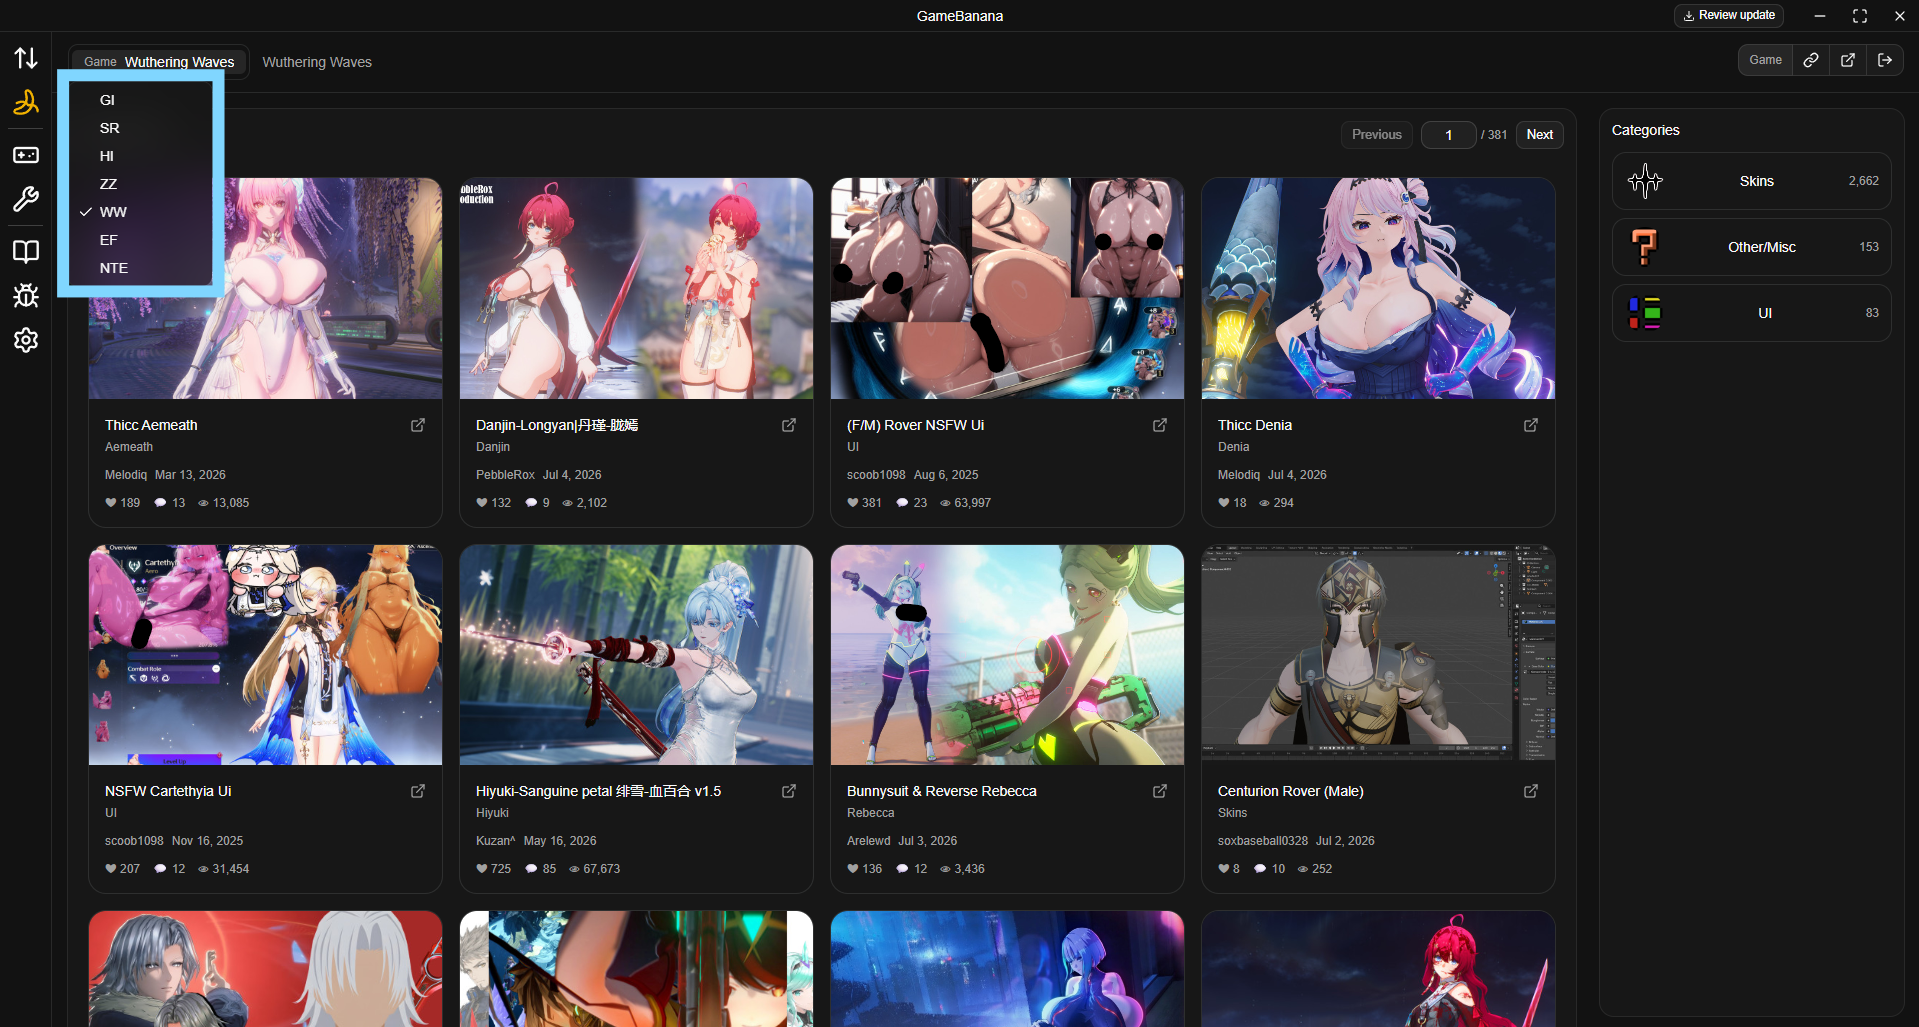The width and height of the screenshot is (1919, 1027).
Task: Click author soxbaseball0328 on Centurion Rover
Action: (x=1263, y=841)
